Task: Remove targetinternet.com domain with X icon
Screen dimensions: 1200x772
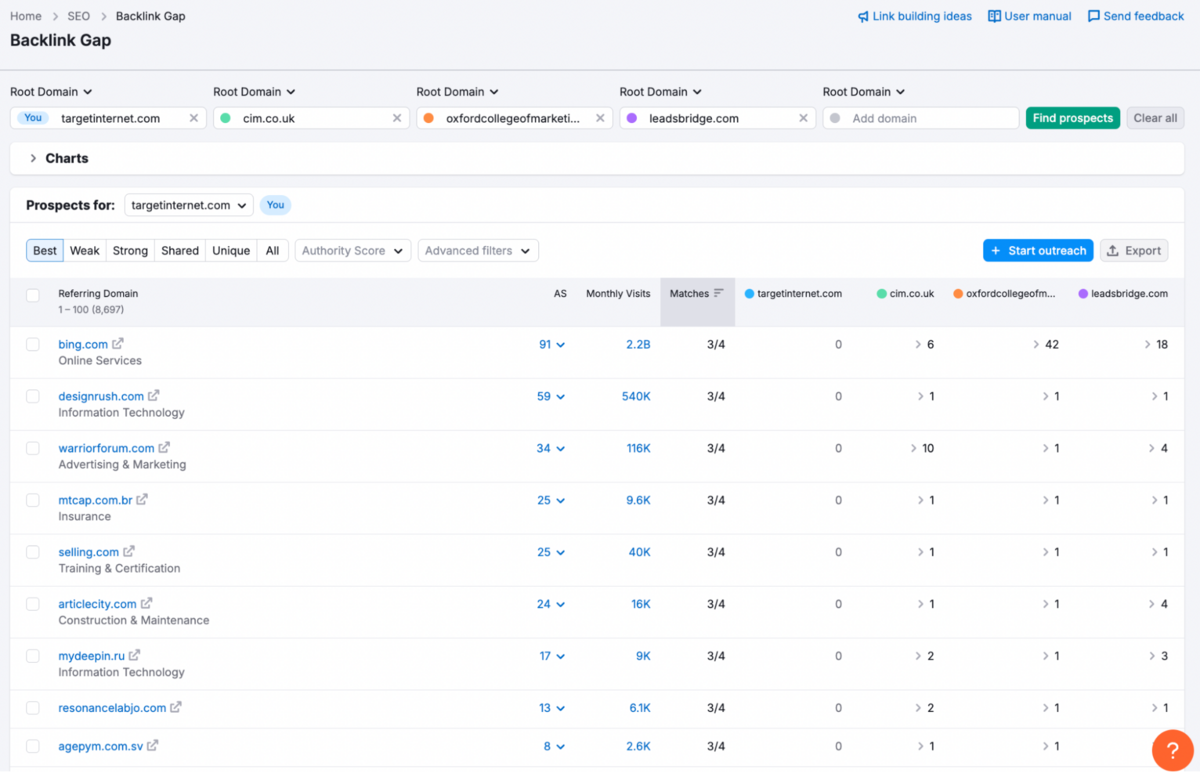Action: pyautogui.click(x=194, y=118)
